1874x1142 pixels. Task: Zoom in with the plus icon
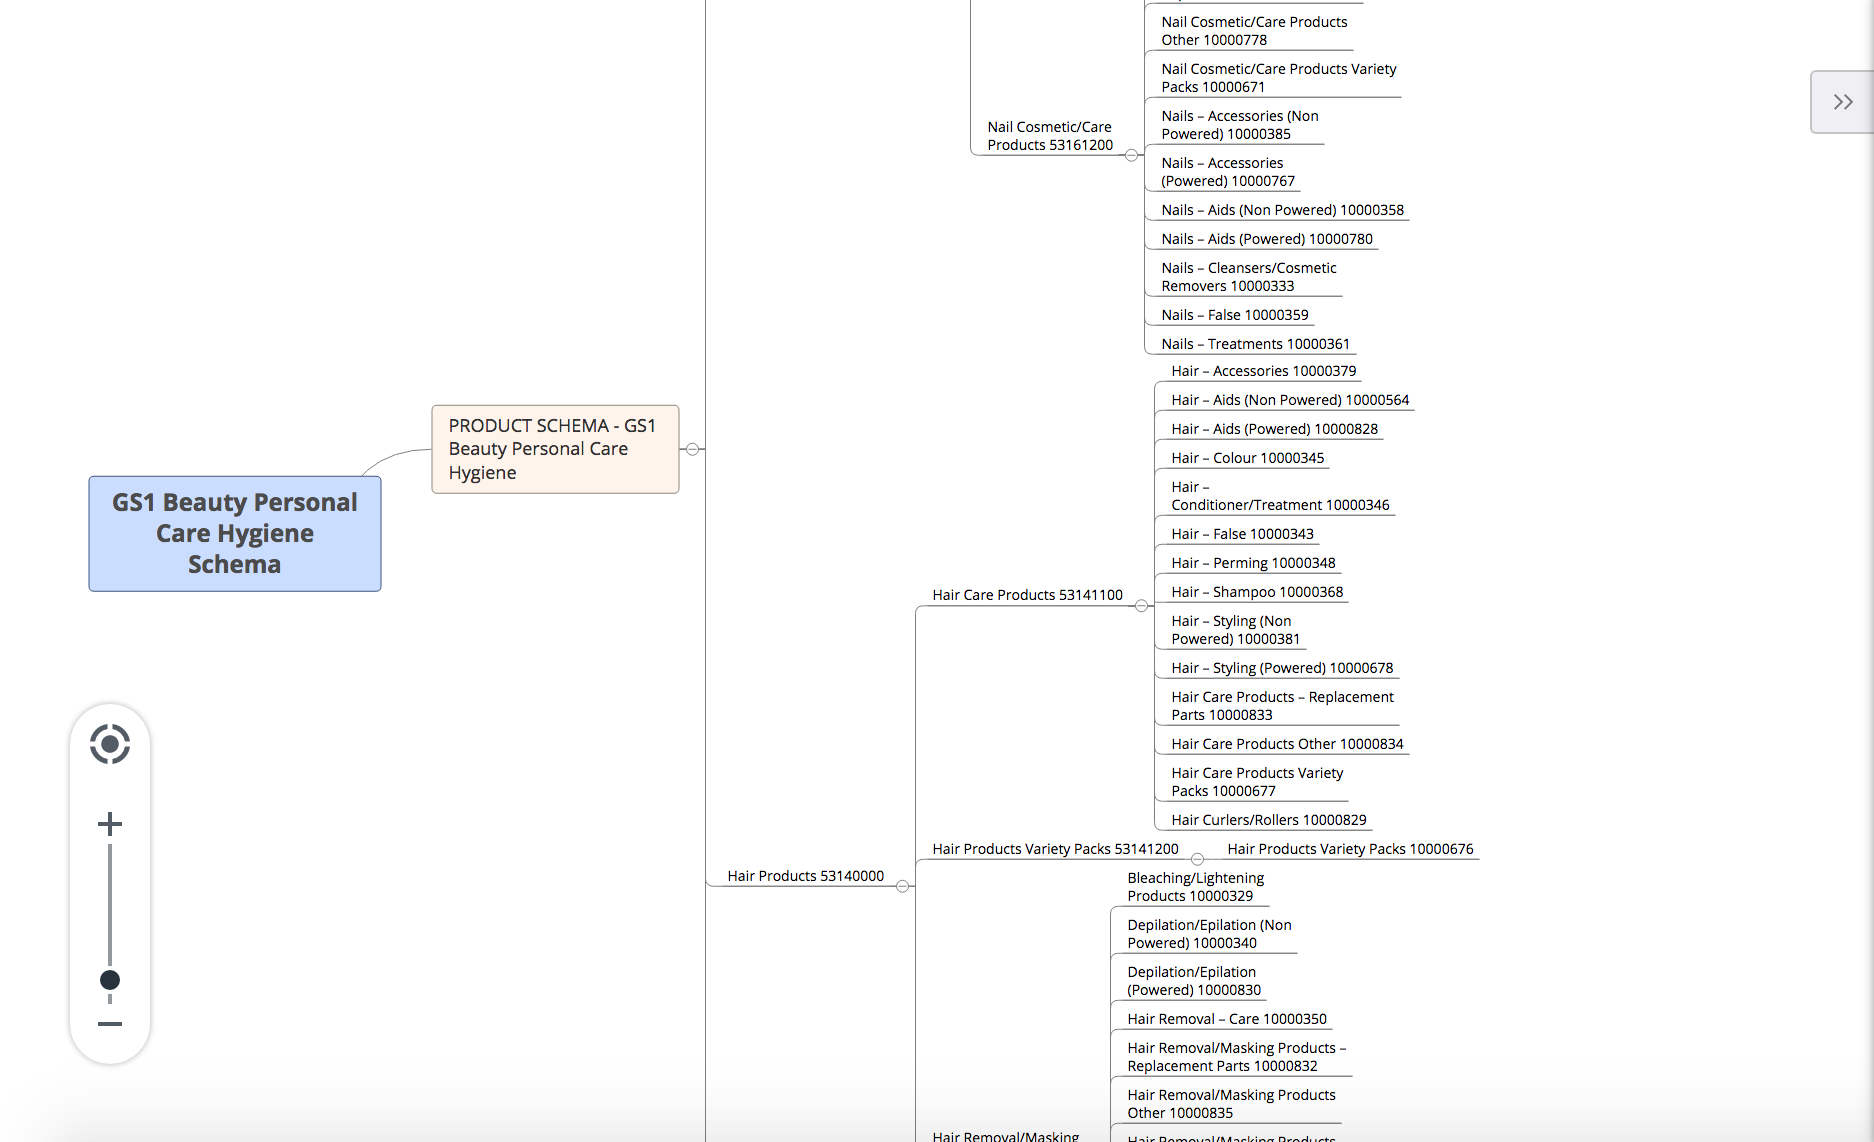pos(110,824)
